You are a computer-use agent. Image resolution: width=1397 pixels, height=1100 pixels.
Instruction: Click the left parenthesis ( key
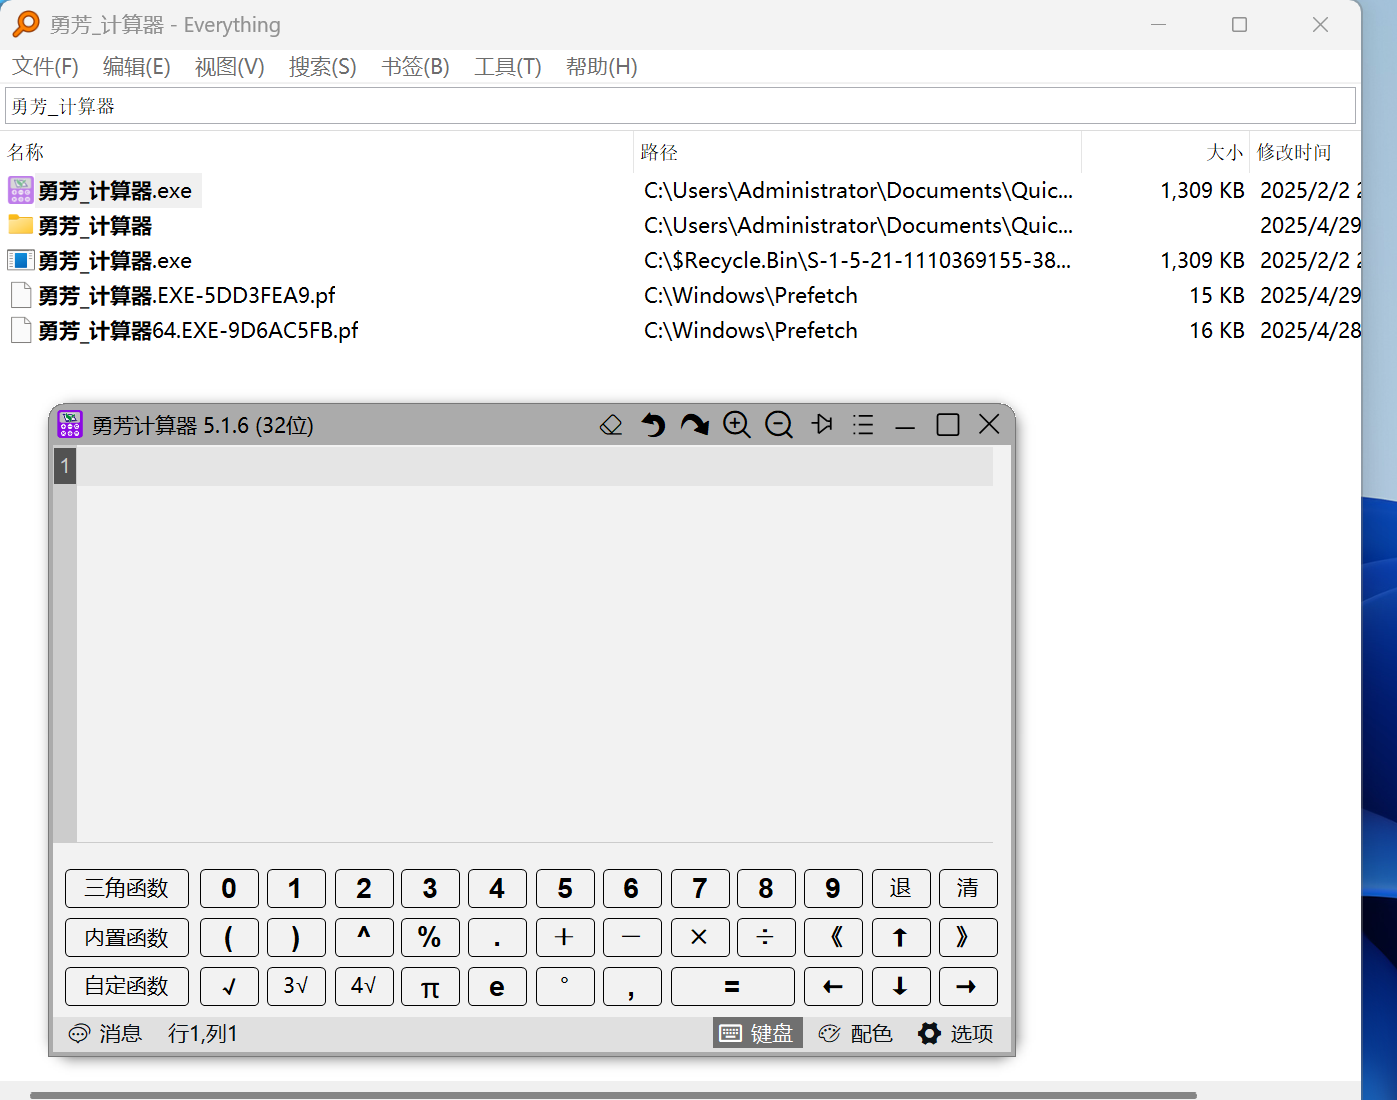(x=229, y=937)
